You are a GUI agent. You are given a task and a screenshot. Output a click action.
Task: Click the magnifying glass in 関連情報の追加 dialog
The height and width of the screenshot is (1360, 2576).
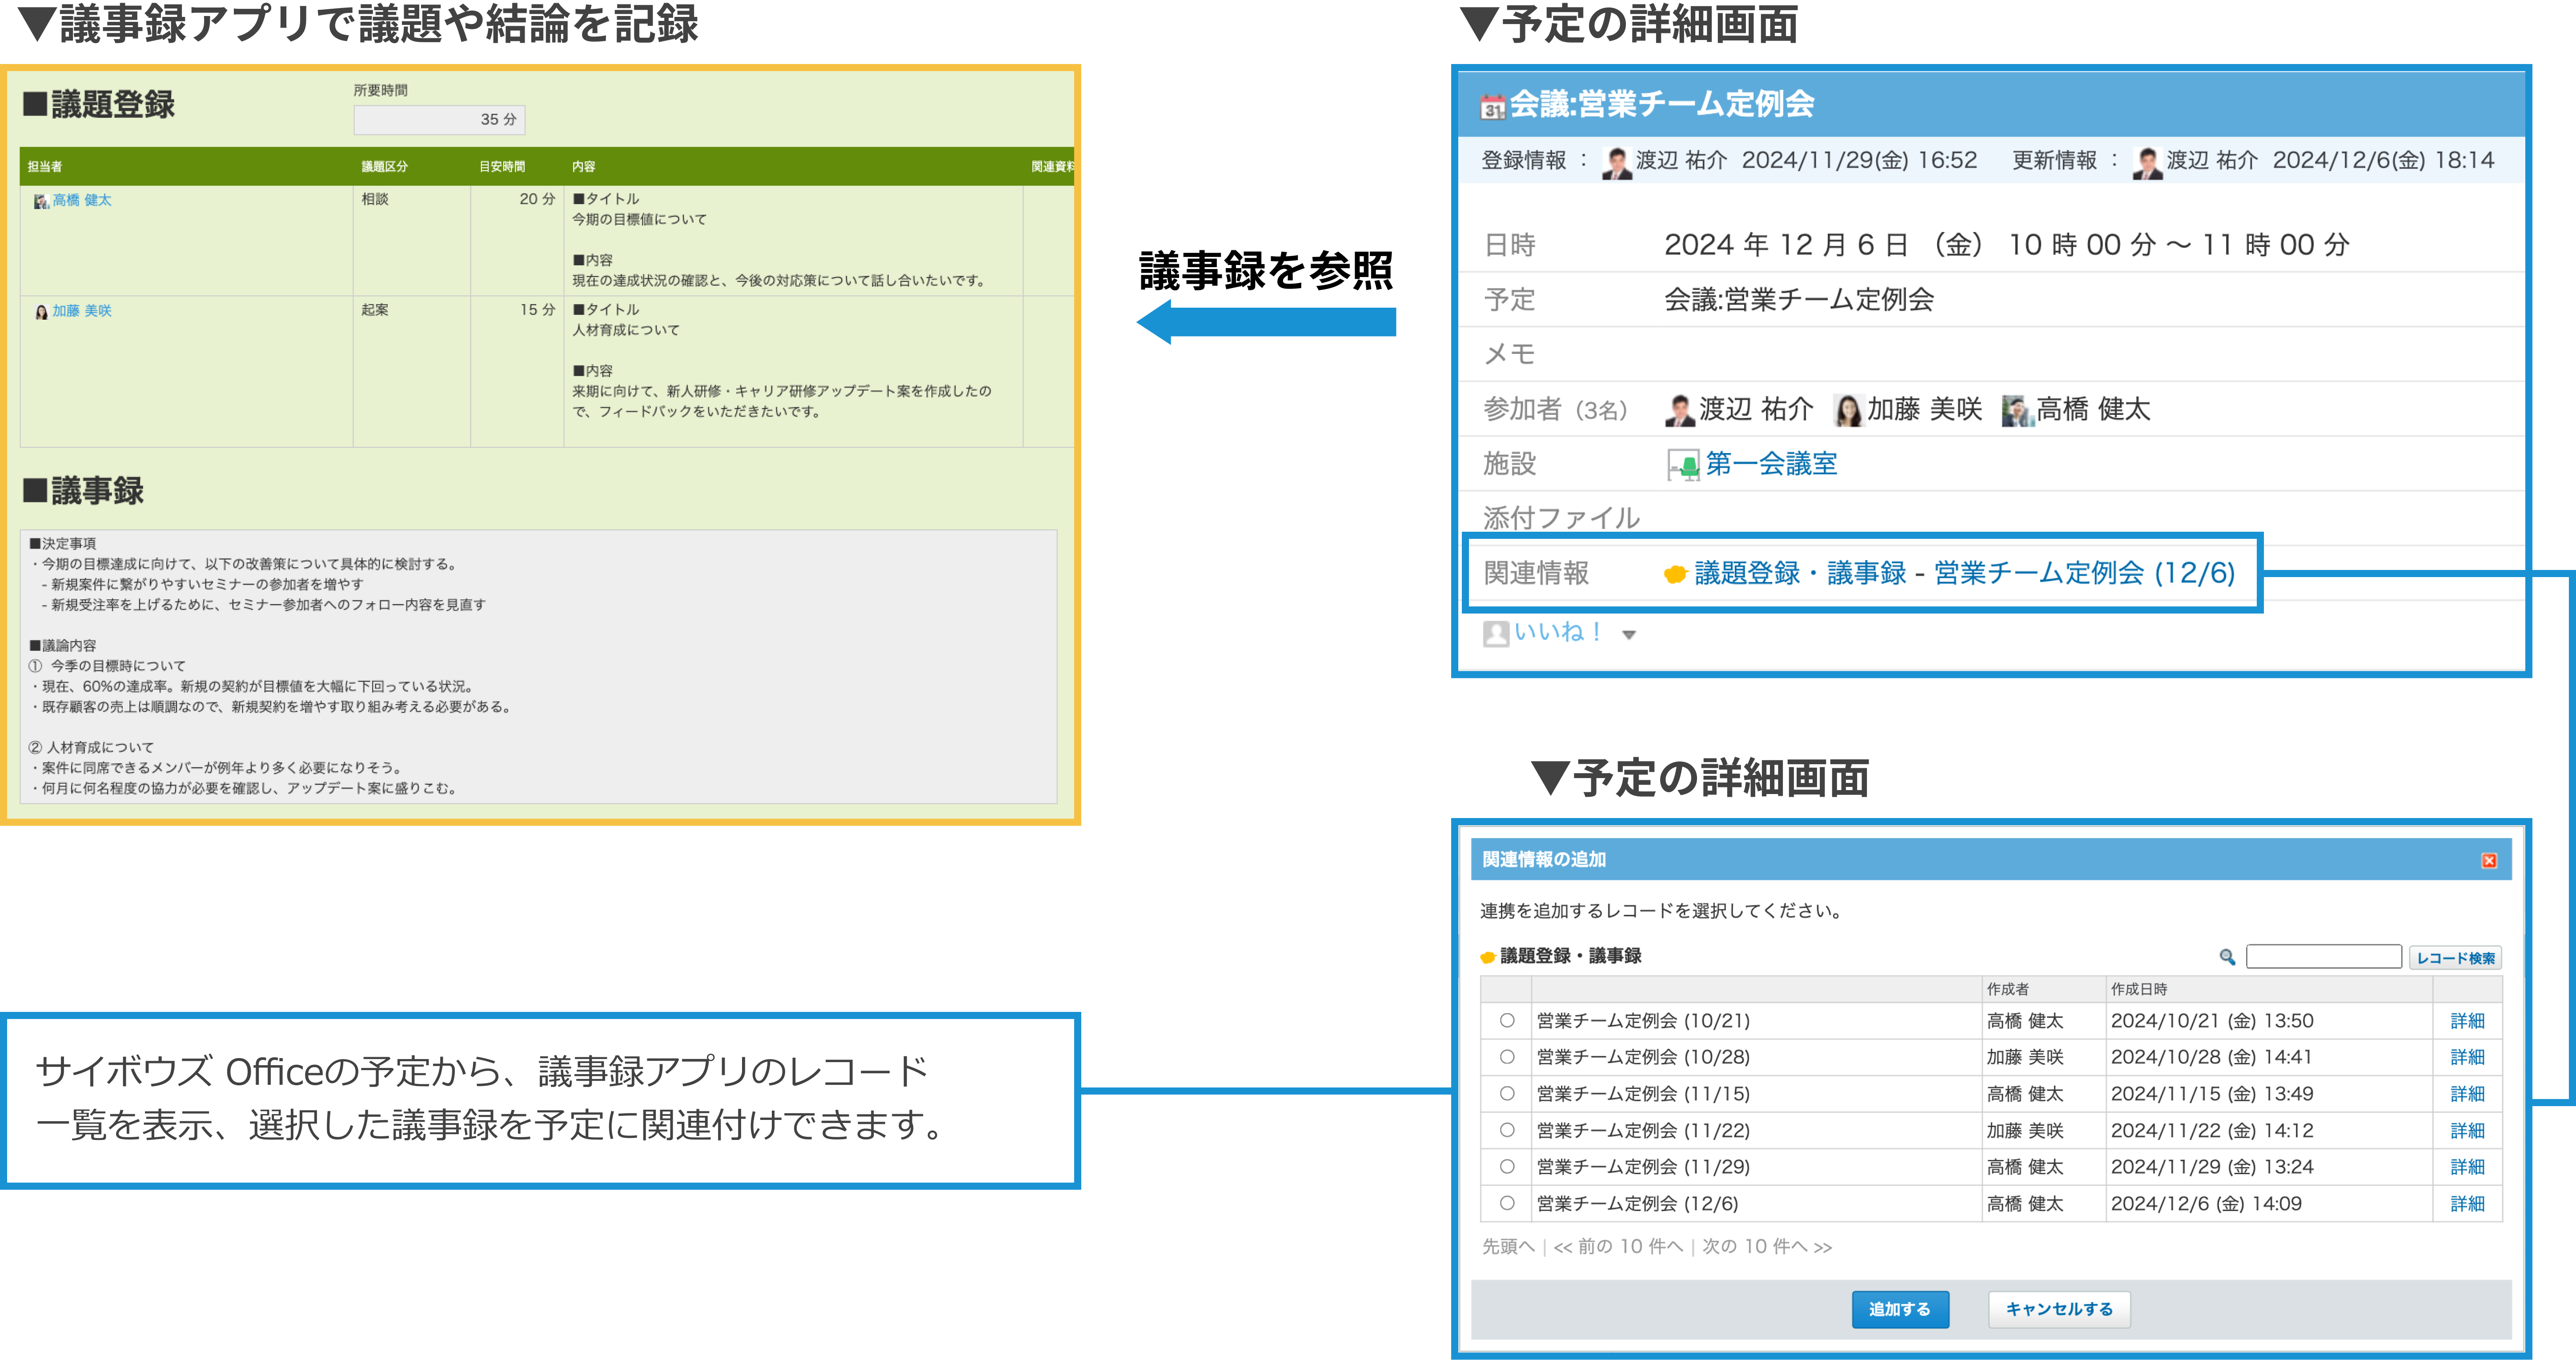tap(2228, 958)
